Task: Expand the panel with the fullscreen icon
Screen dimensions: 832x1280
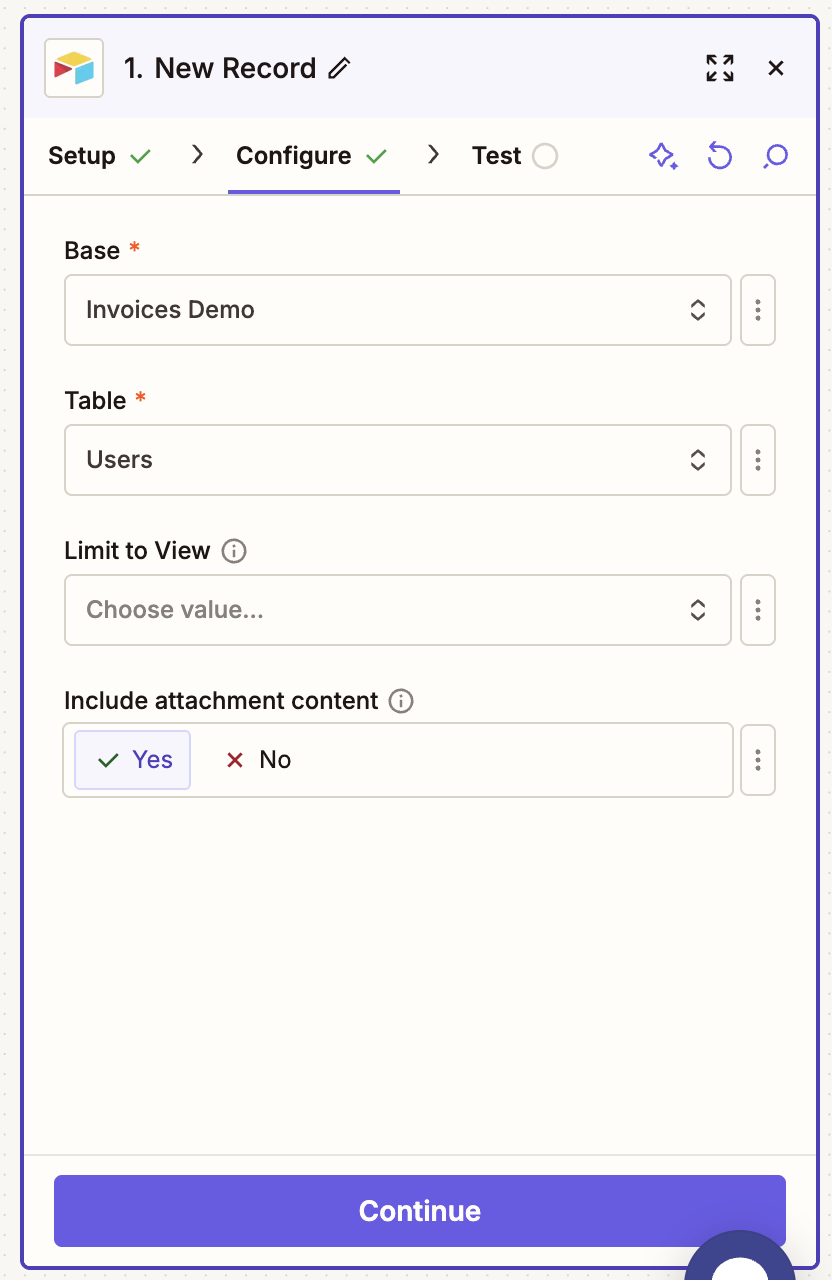Action: click(719, 68)
